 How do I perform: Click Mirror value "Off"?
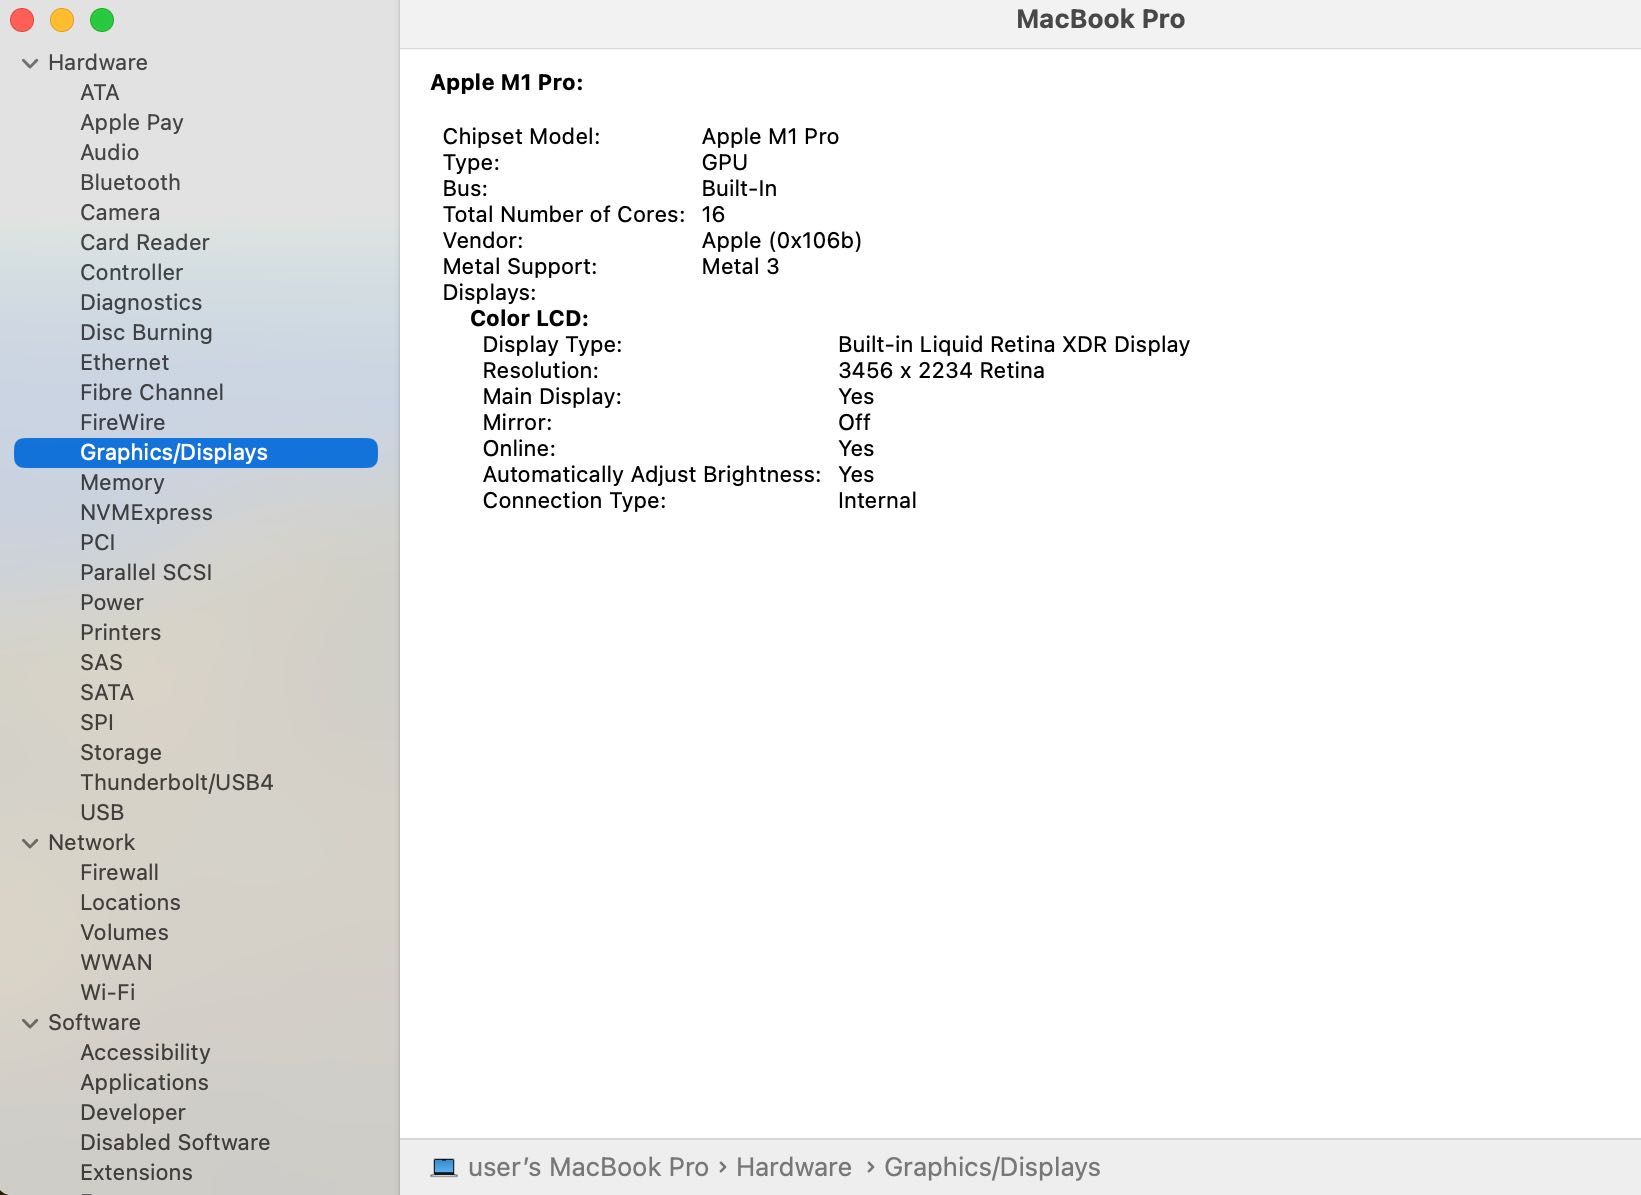click(x=854, y=422)
